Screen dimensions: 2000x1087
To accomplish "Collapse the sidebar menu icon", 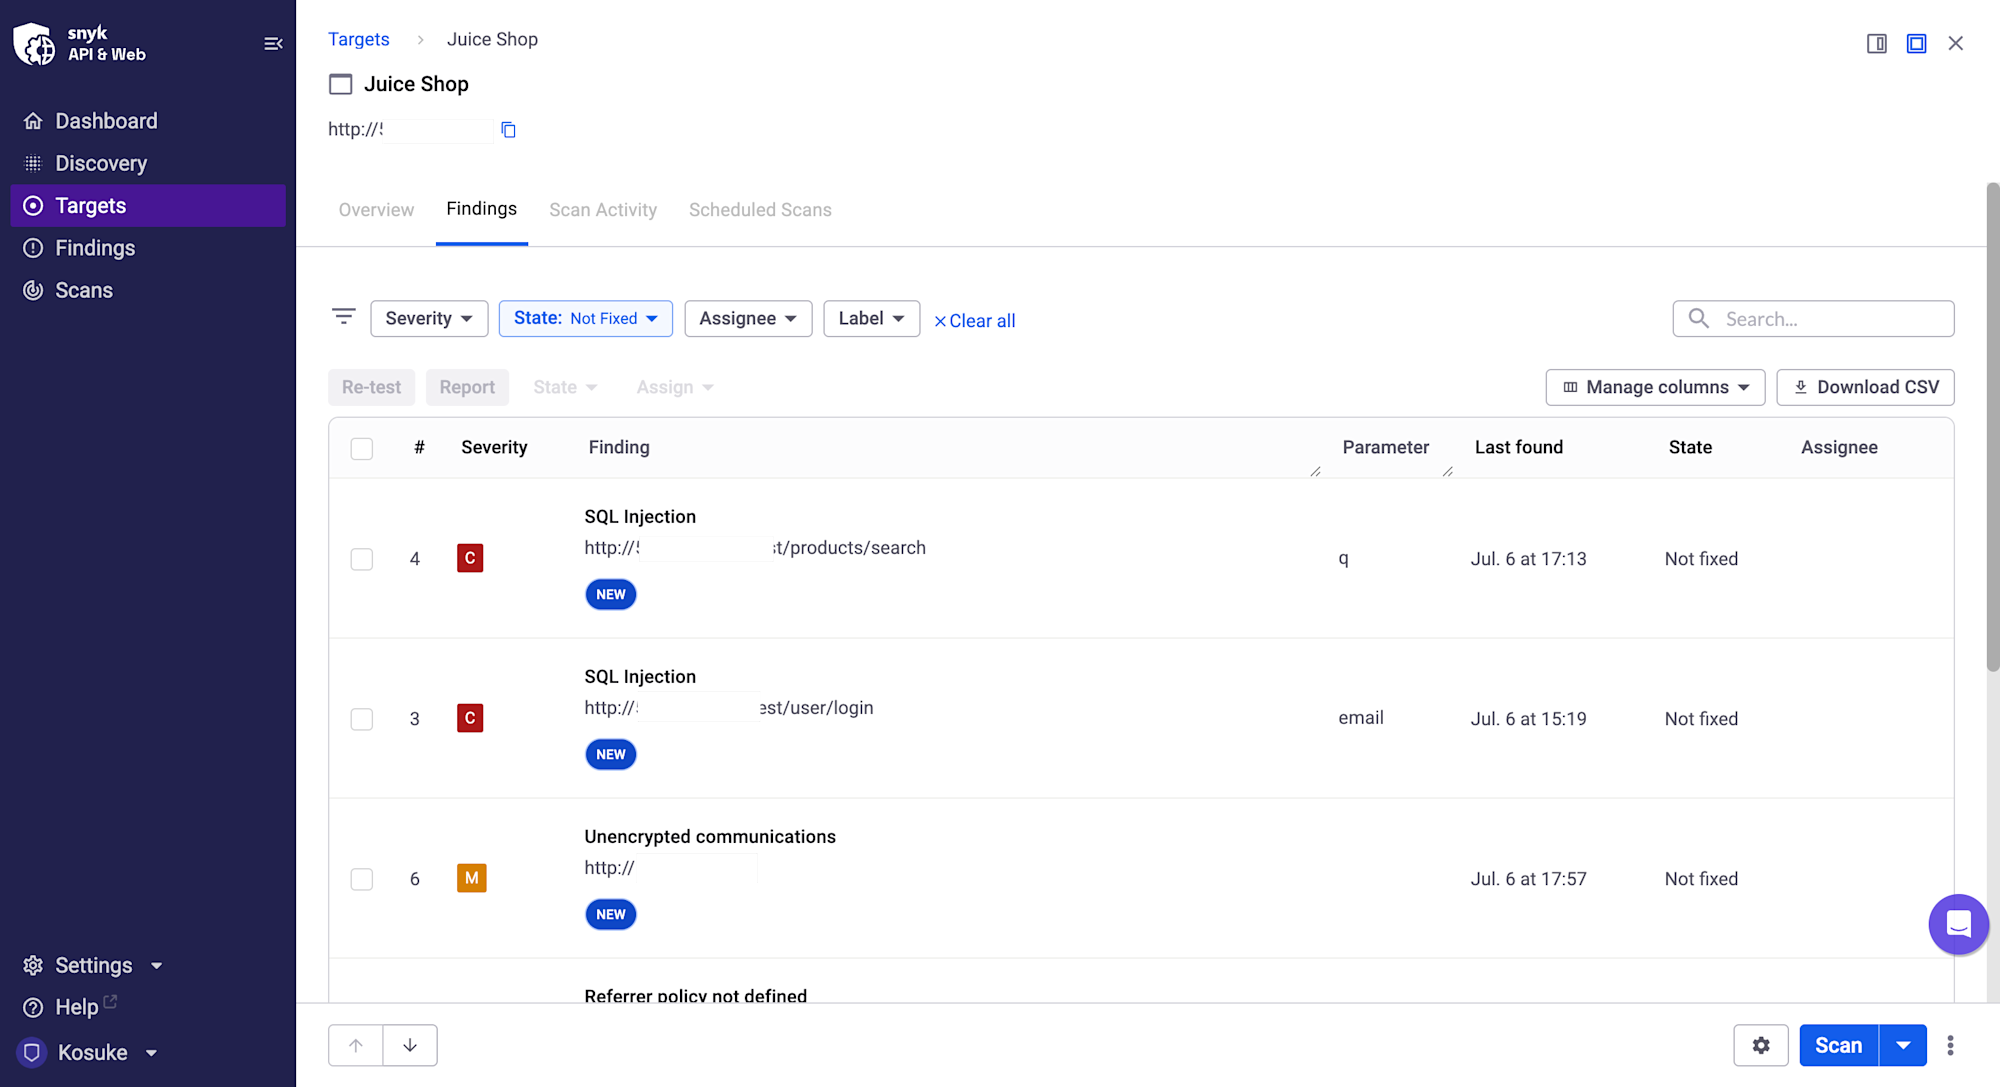I will click(x=273, y=44).
